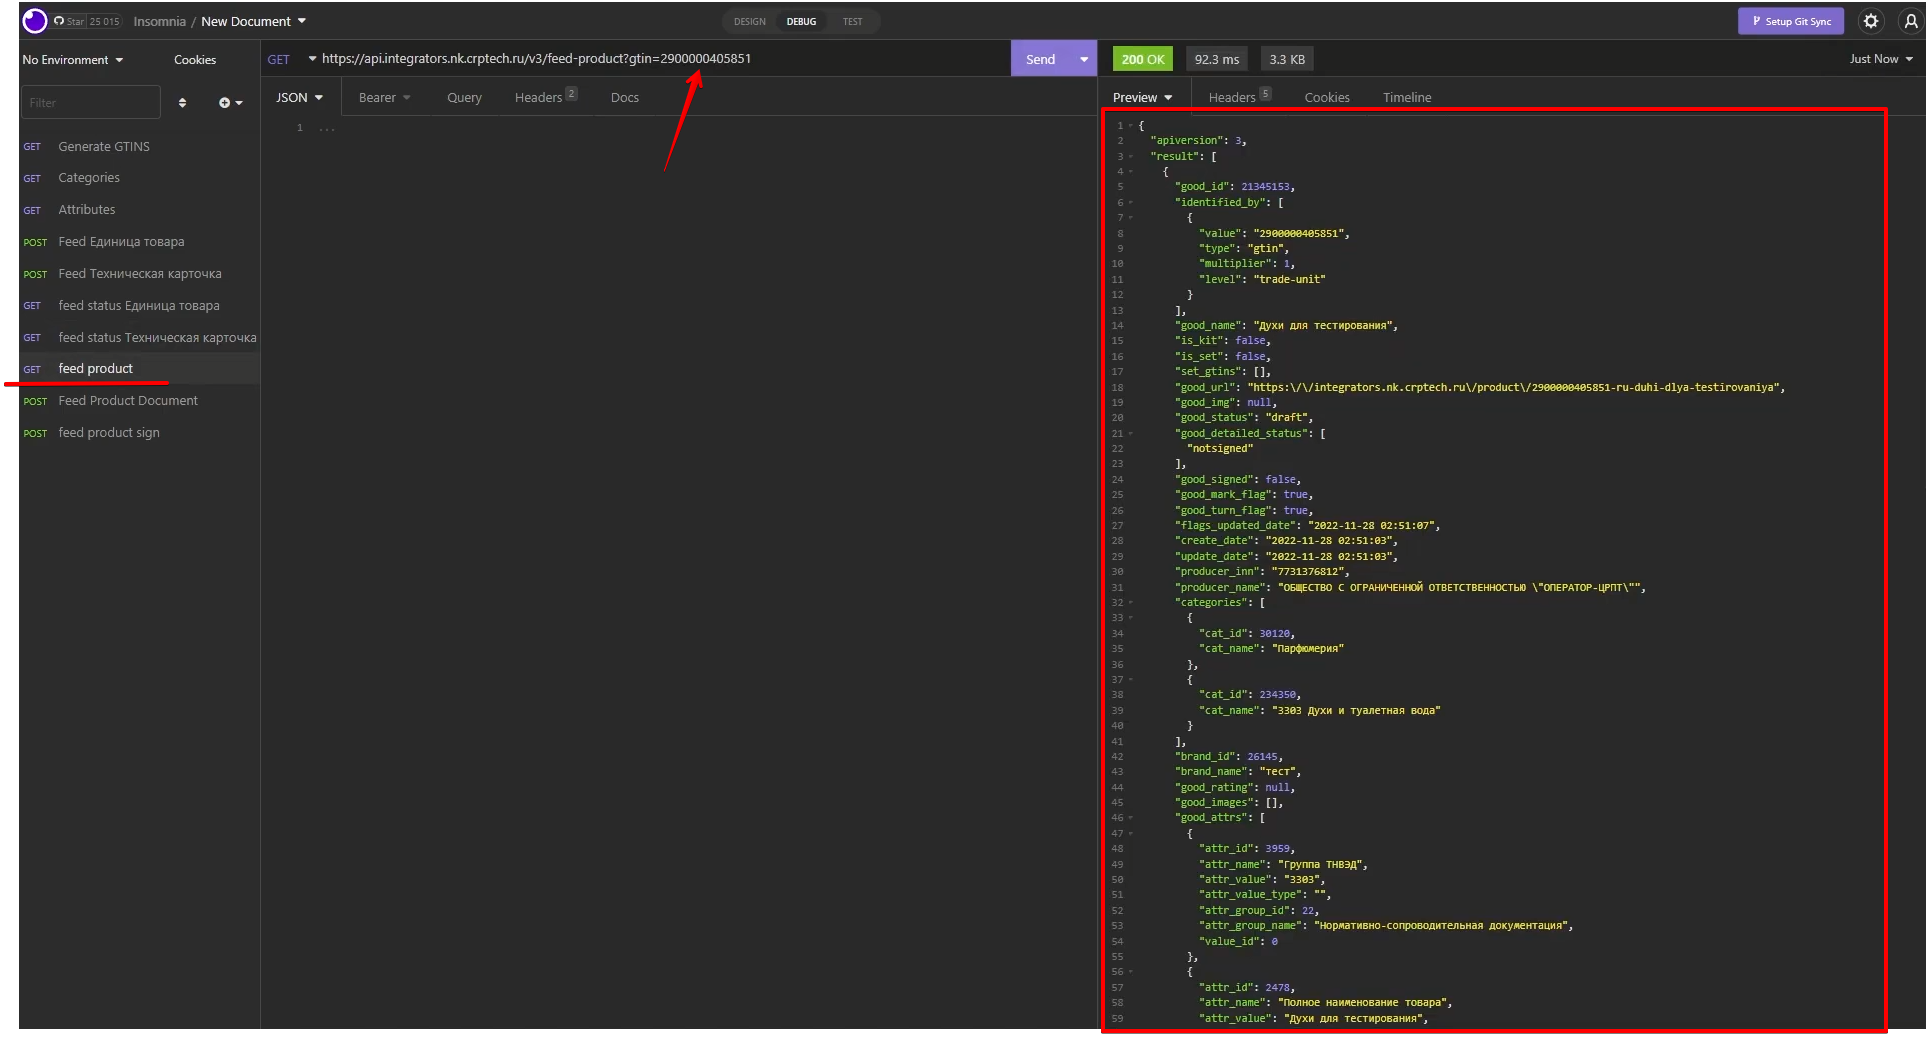This screenshot has height=1038, width=1926.
Task: Open the Docs tab
Action: 624,97
